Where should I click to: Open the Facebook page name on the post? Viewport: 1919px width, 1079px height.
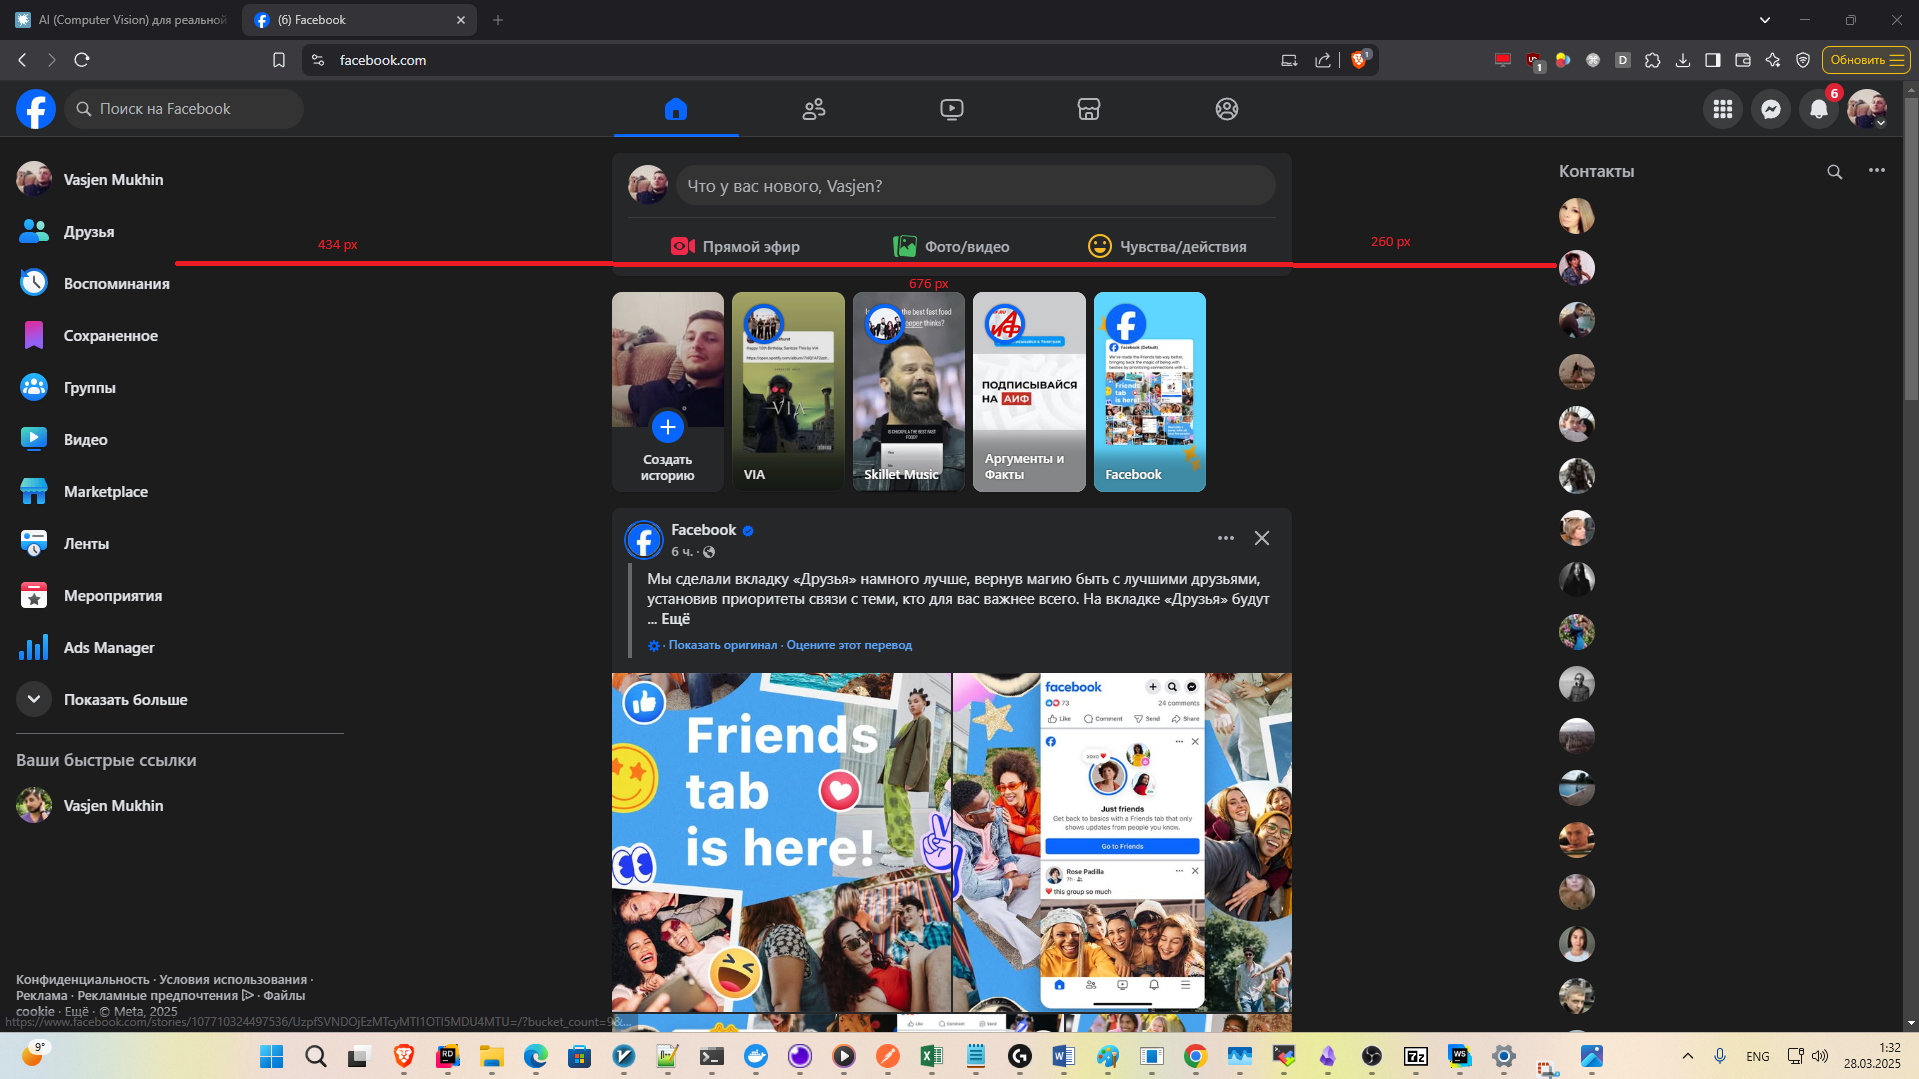click(x=703, y=530)
